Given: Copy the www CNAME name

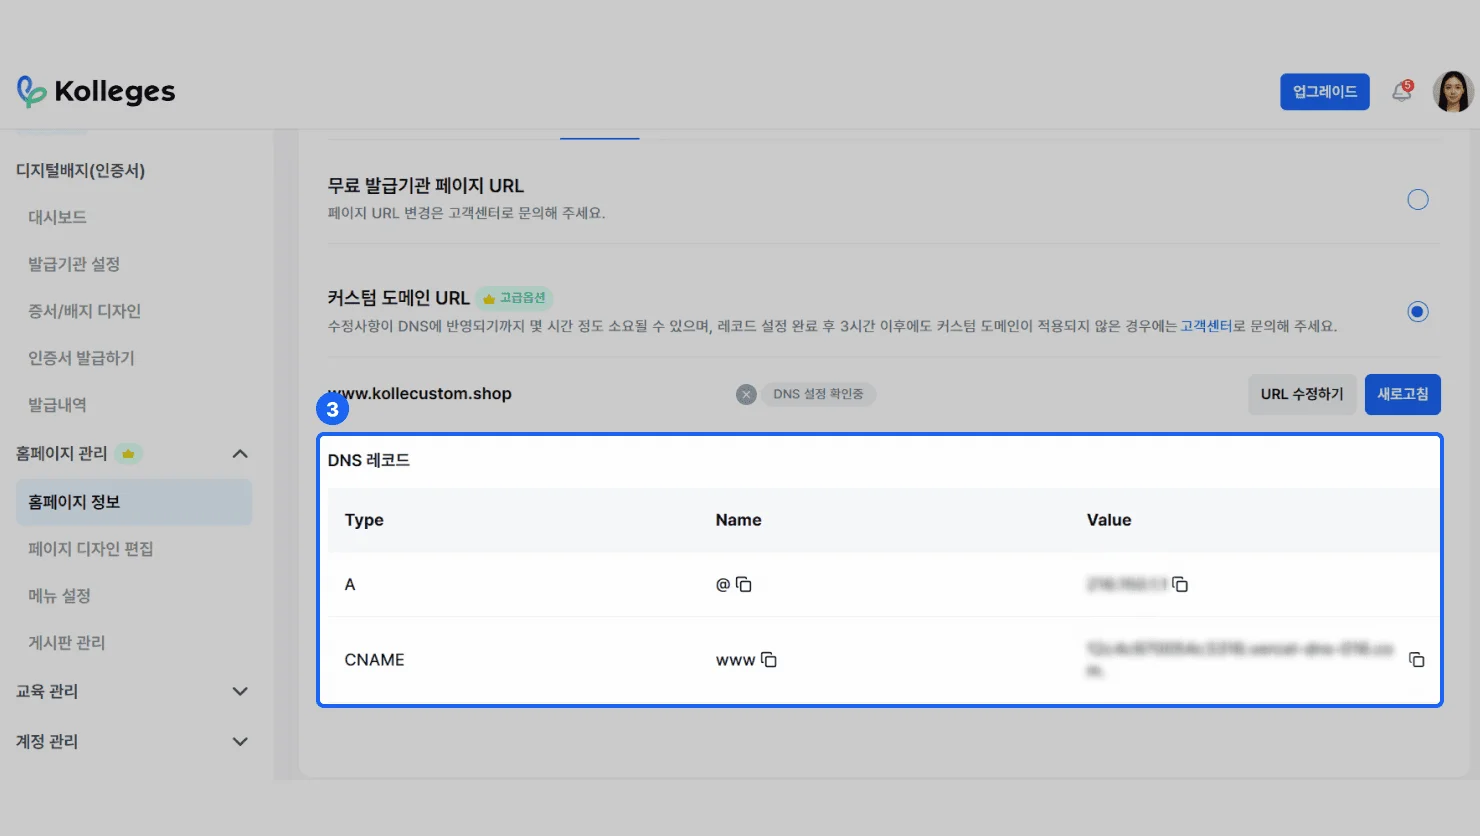Looking at the screenshot, I should (769, 660).
